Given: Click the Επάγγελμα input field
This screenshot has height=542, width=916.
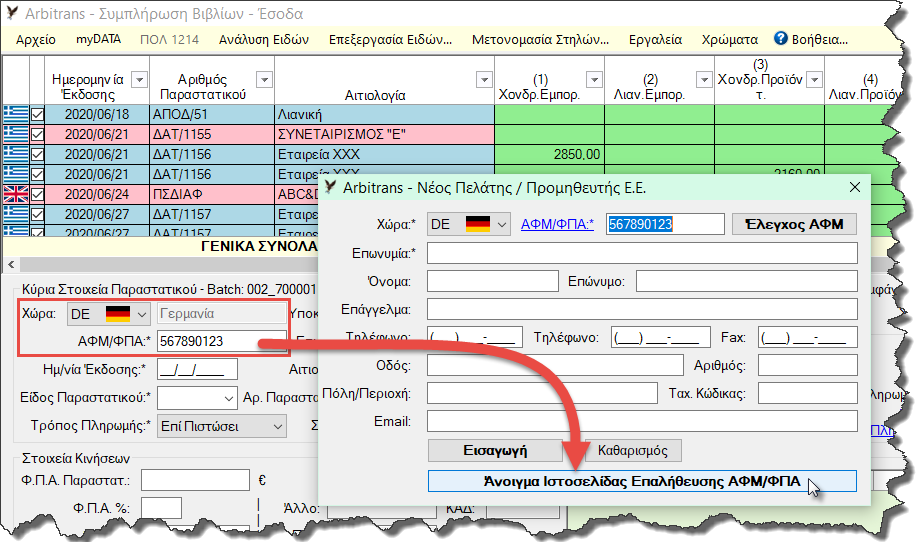Looking at the screenshot, I should click(642, 310).
